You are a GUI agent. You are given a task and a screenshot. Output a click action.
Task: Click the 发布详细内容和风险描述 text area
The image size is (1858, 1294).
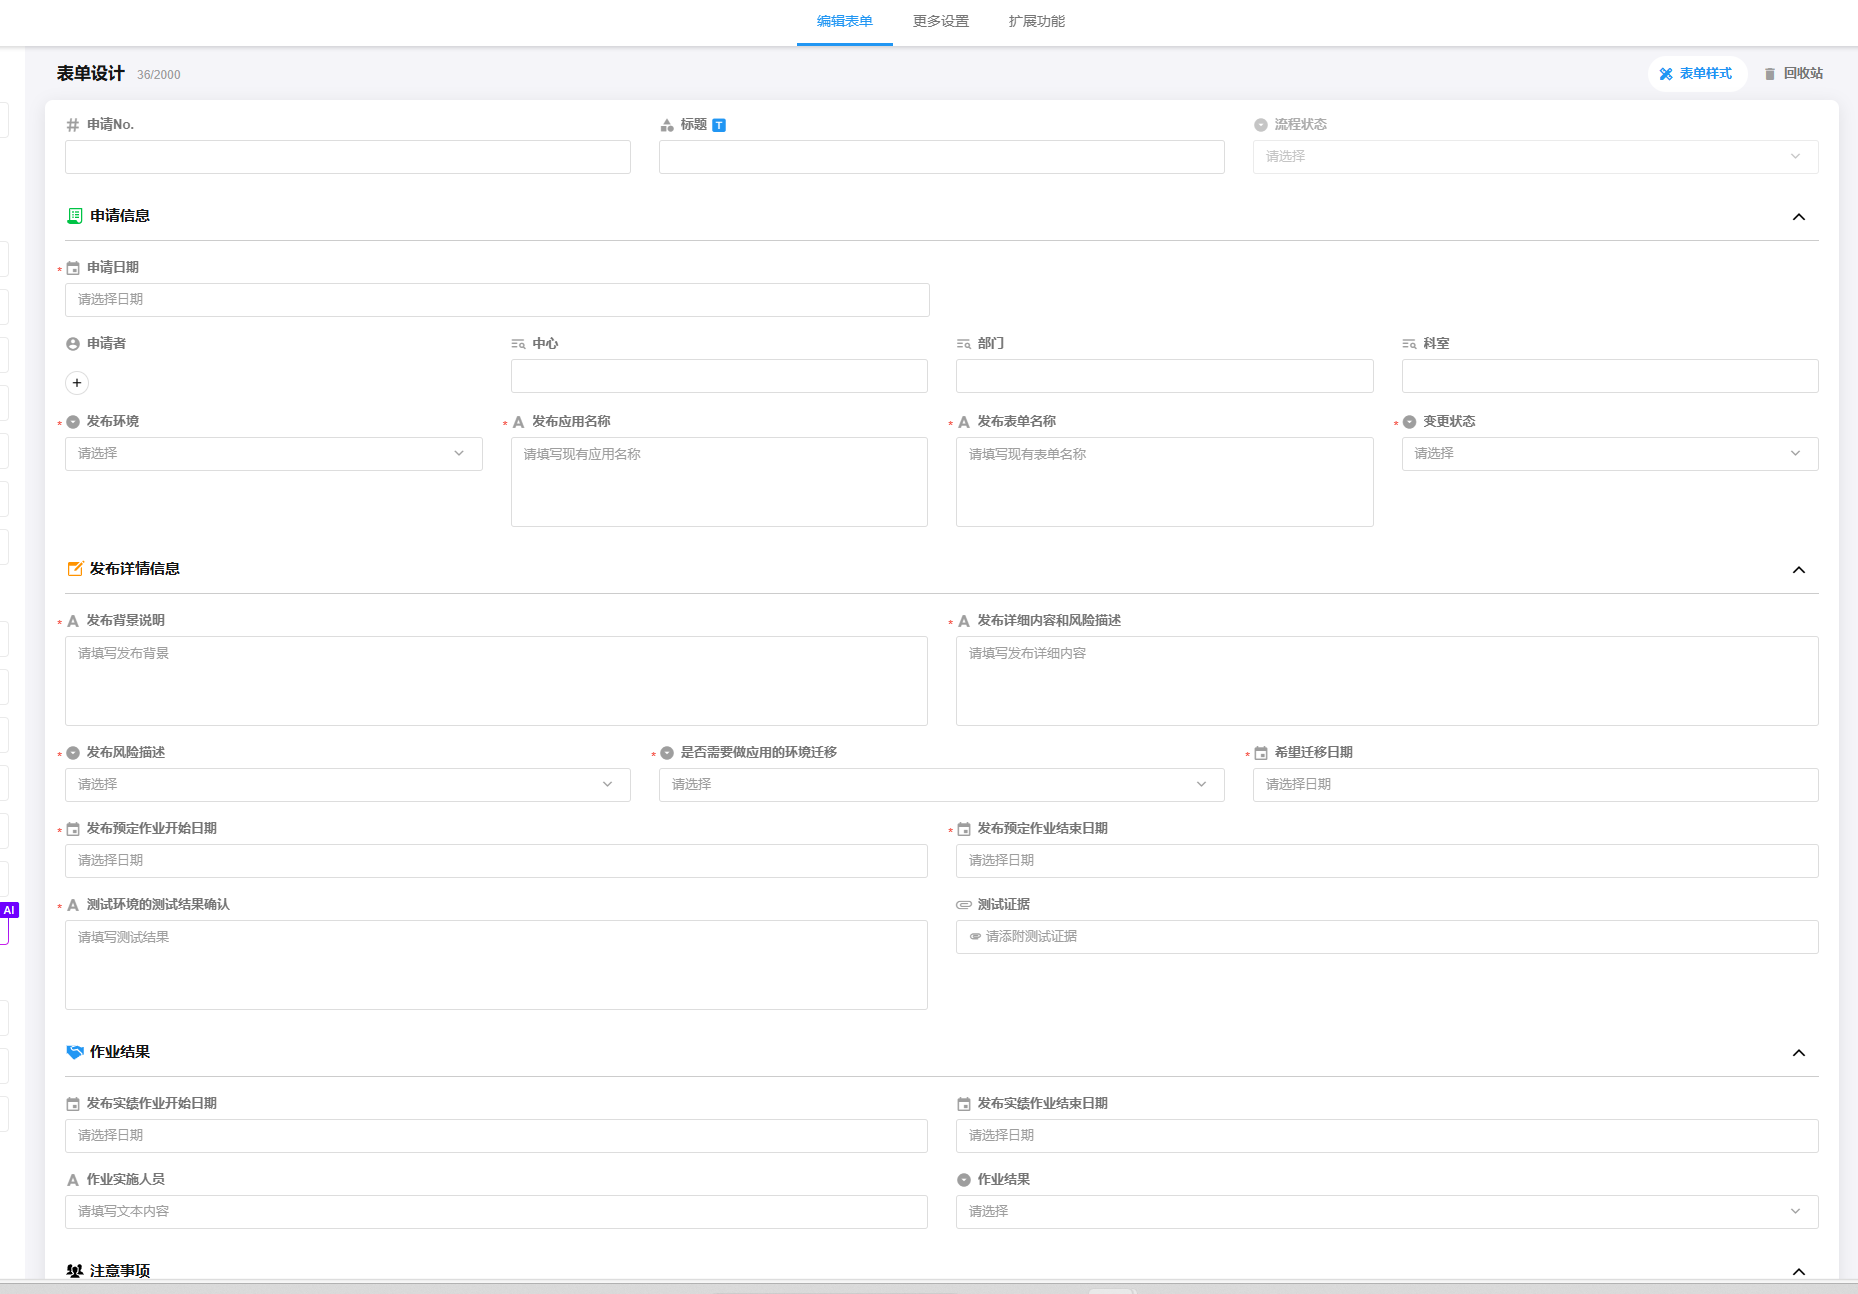(1387, 681)
